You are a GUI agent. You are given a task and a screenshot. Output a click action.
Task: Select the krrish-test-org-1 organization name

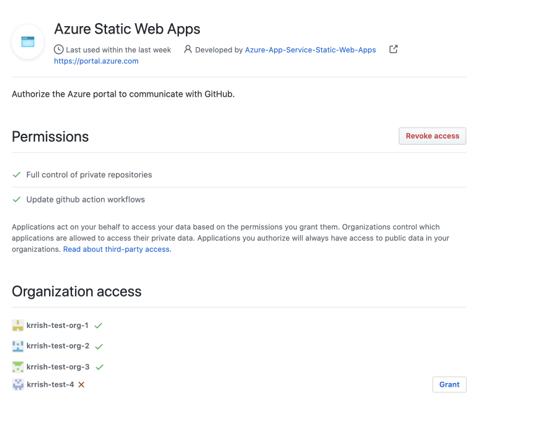click(57, 325)
